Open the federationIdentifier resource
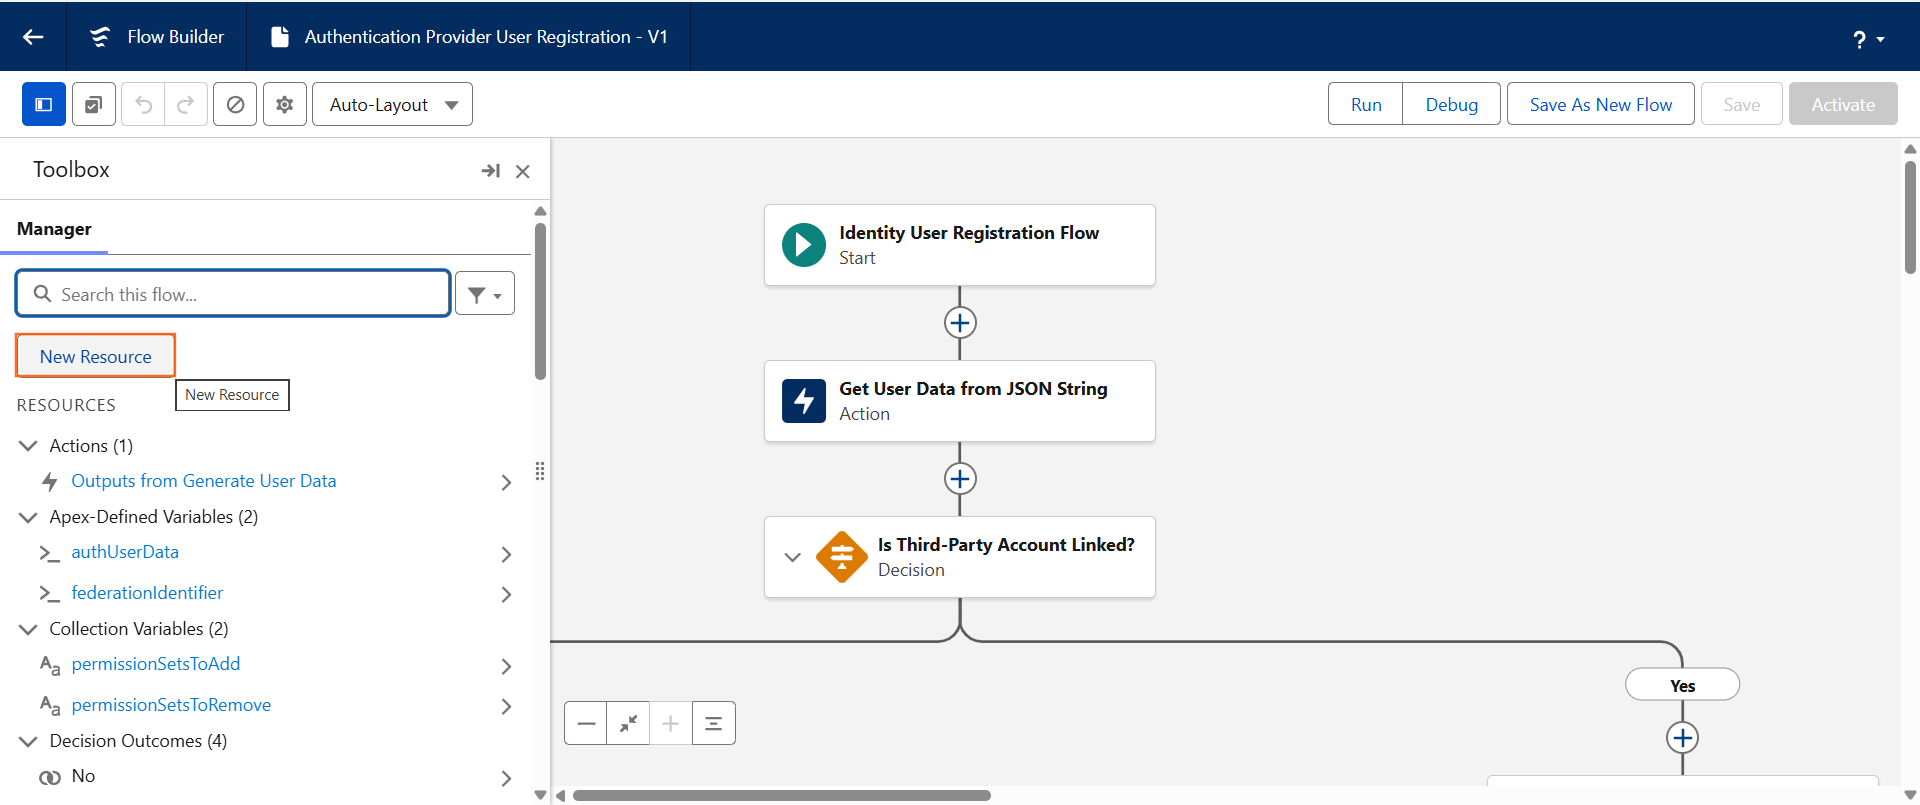The image size is (1920, 805). click(x=147, y=593)
